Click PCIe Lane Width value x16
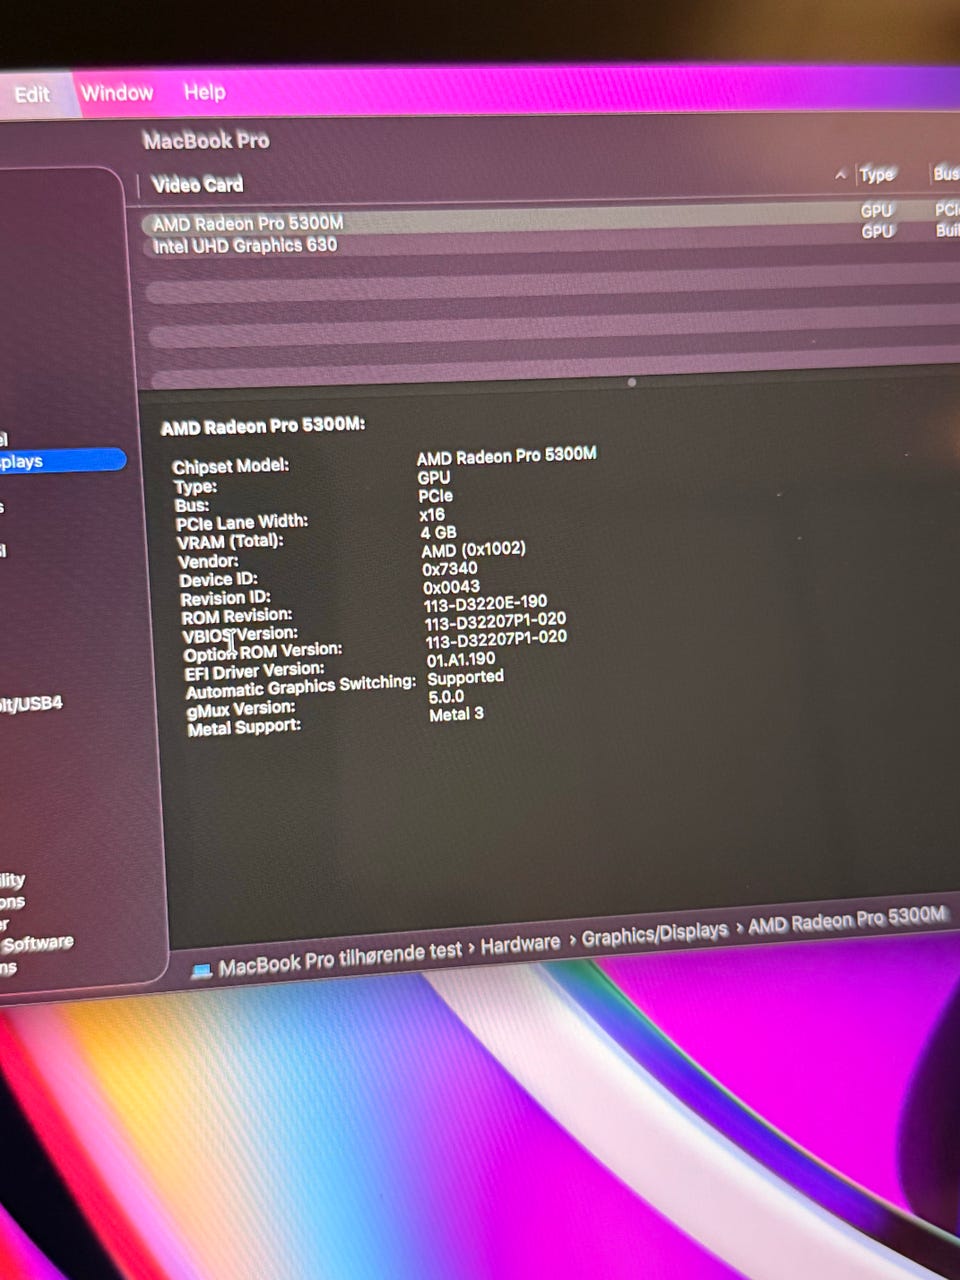Screen dimensions: 960x1280 [432, 515]
